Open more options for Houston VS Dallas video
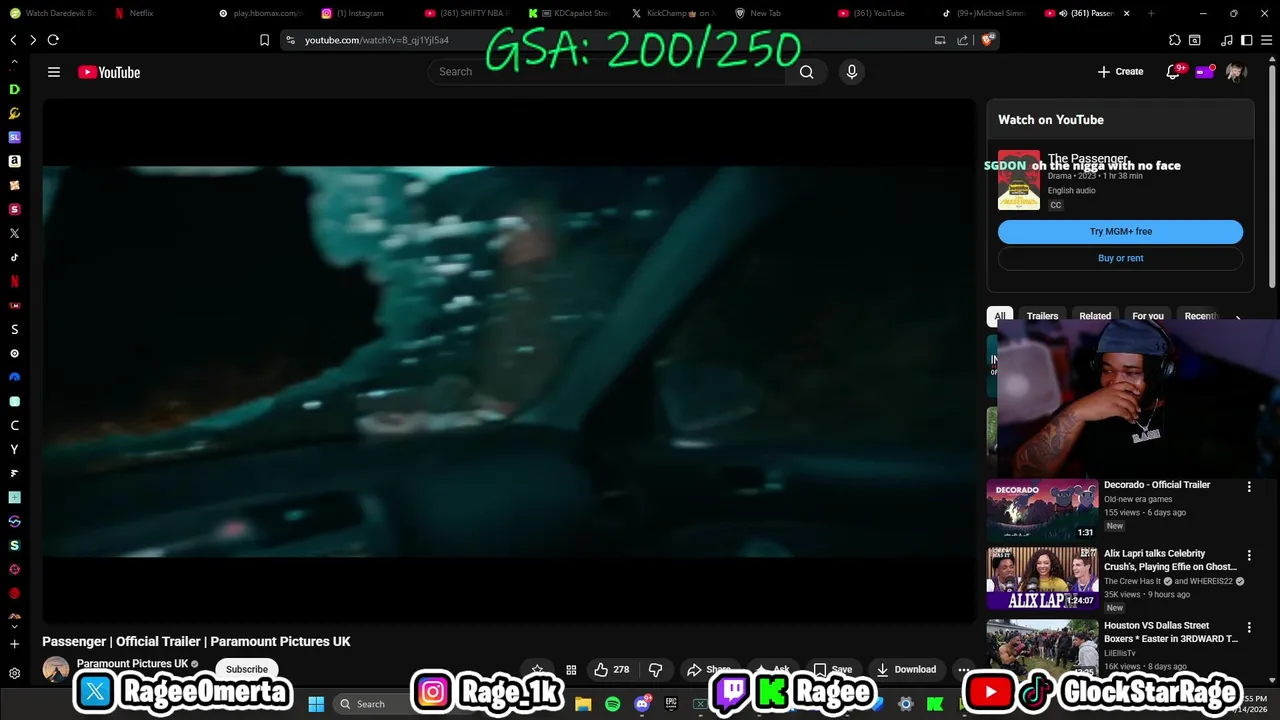This screenshot has width=1280, height=720. pos(1248,627)
